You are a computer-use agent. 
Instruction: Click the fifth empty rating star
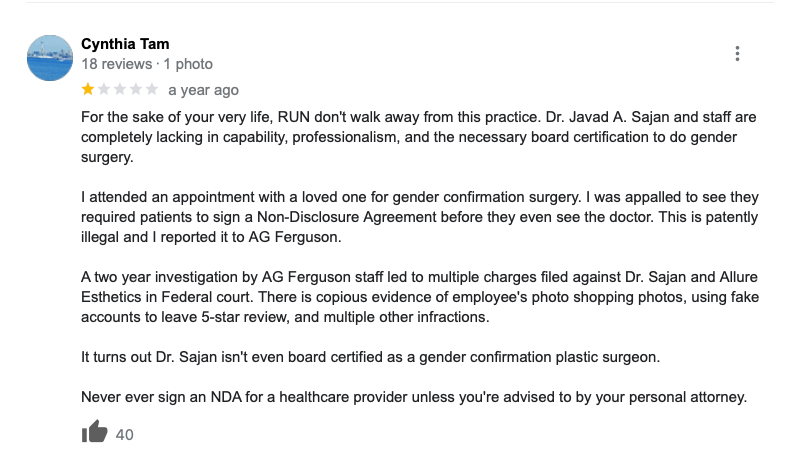(x=151, y=90)
